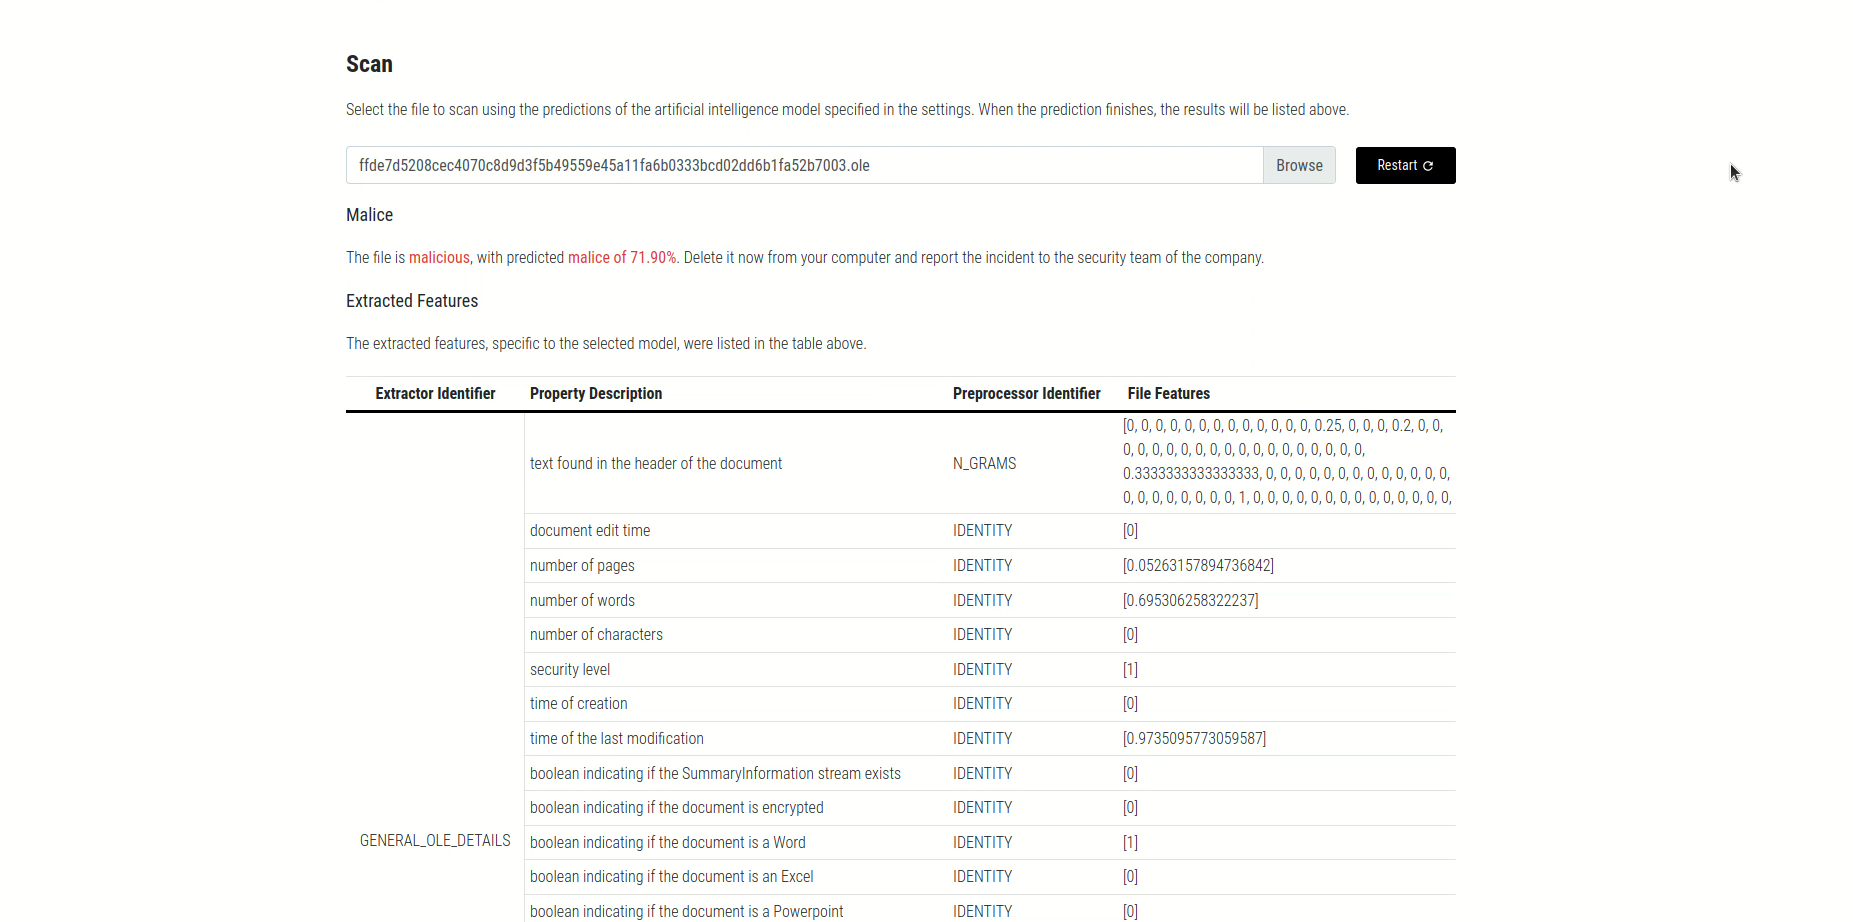Select the Extractor Identifier column header
This screenshot has width=1853, height=922.
[x=435, y=394]
